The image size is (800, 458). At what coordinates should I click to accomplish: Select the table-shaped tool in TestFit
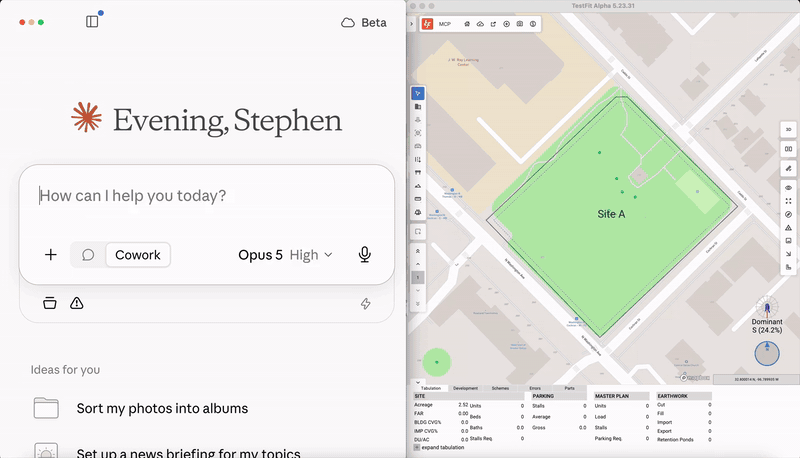tap(418, 173)
